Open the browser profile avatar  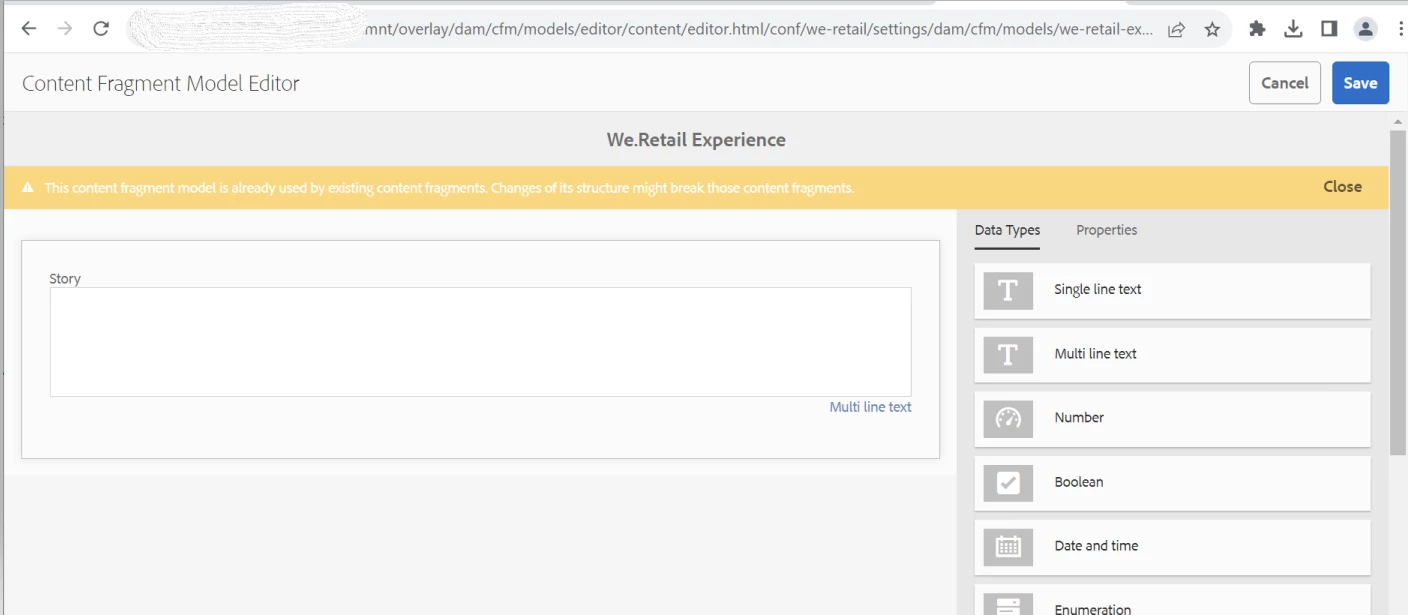coord(1365,29)
